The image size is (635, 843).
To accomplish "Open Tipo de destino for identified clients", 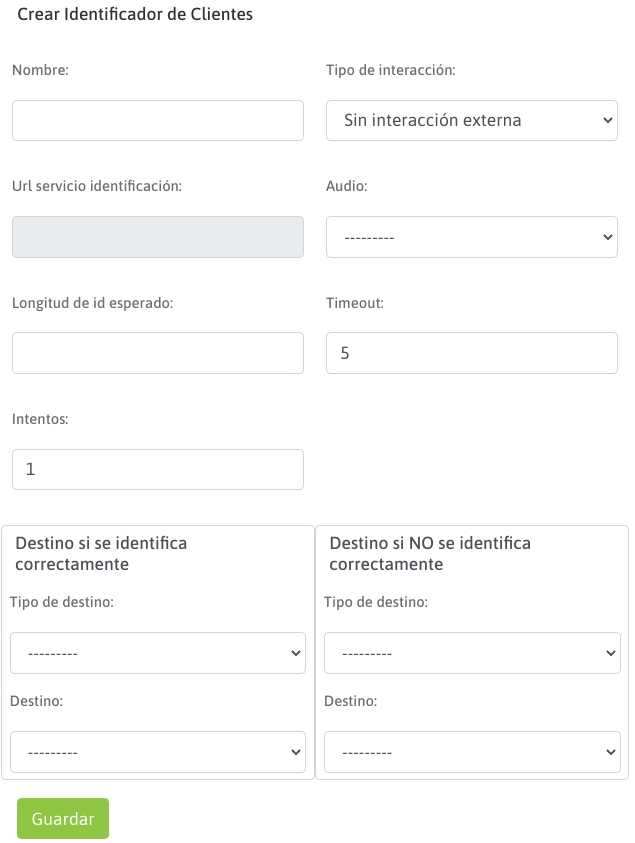I will tap(157, 653).
